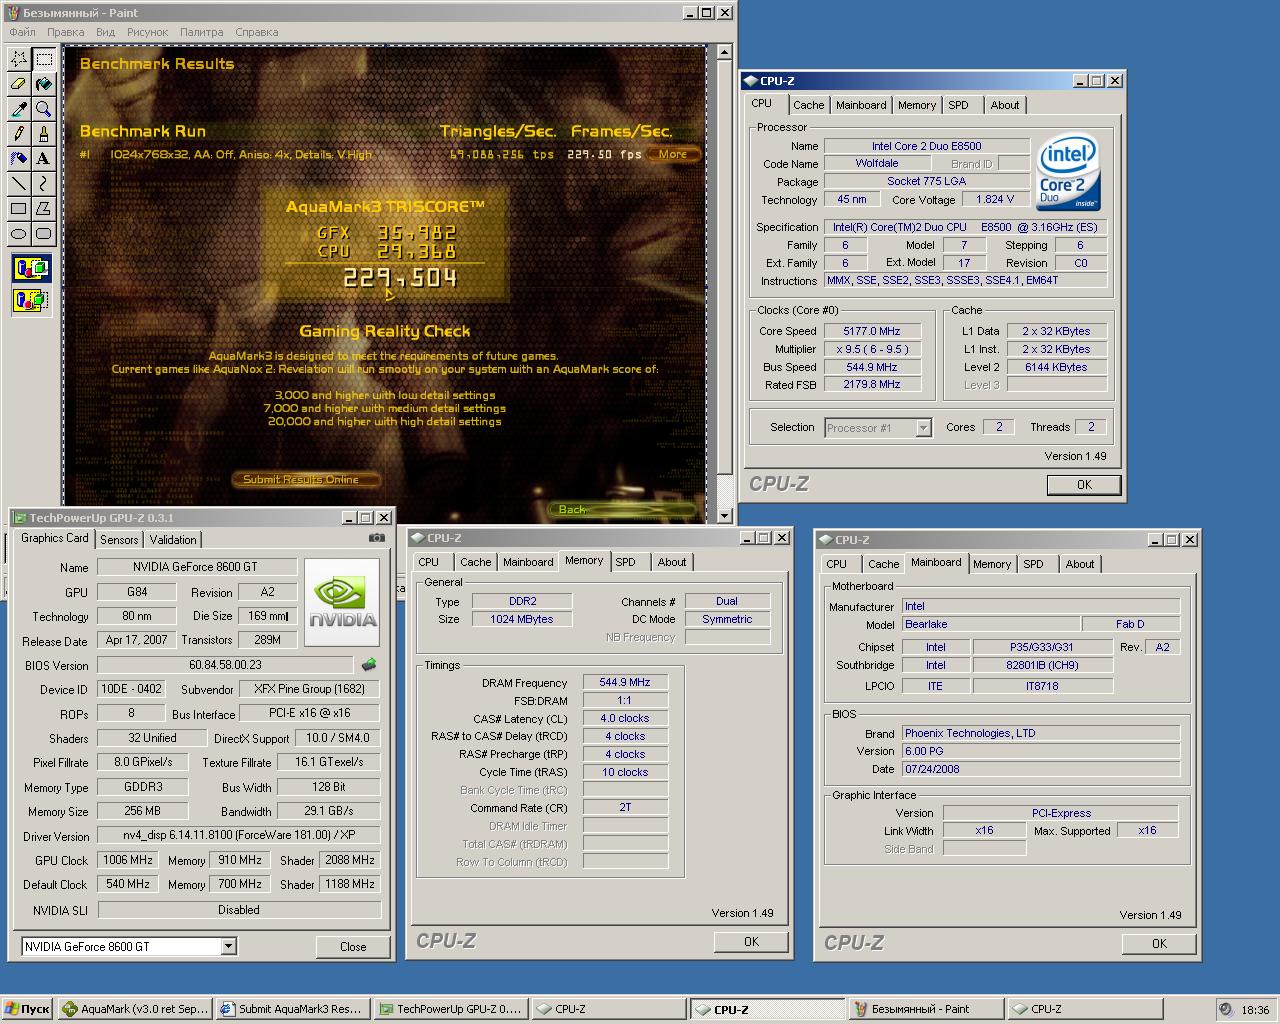
Task: Open the Рисунок menu in Paint
Action: (148, 32)
